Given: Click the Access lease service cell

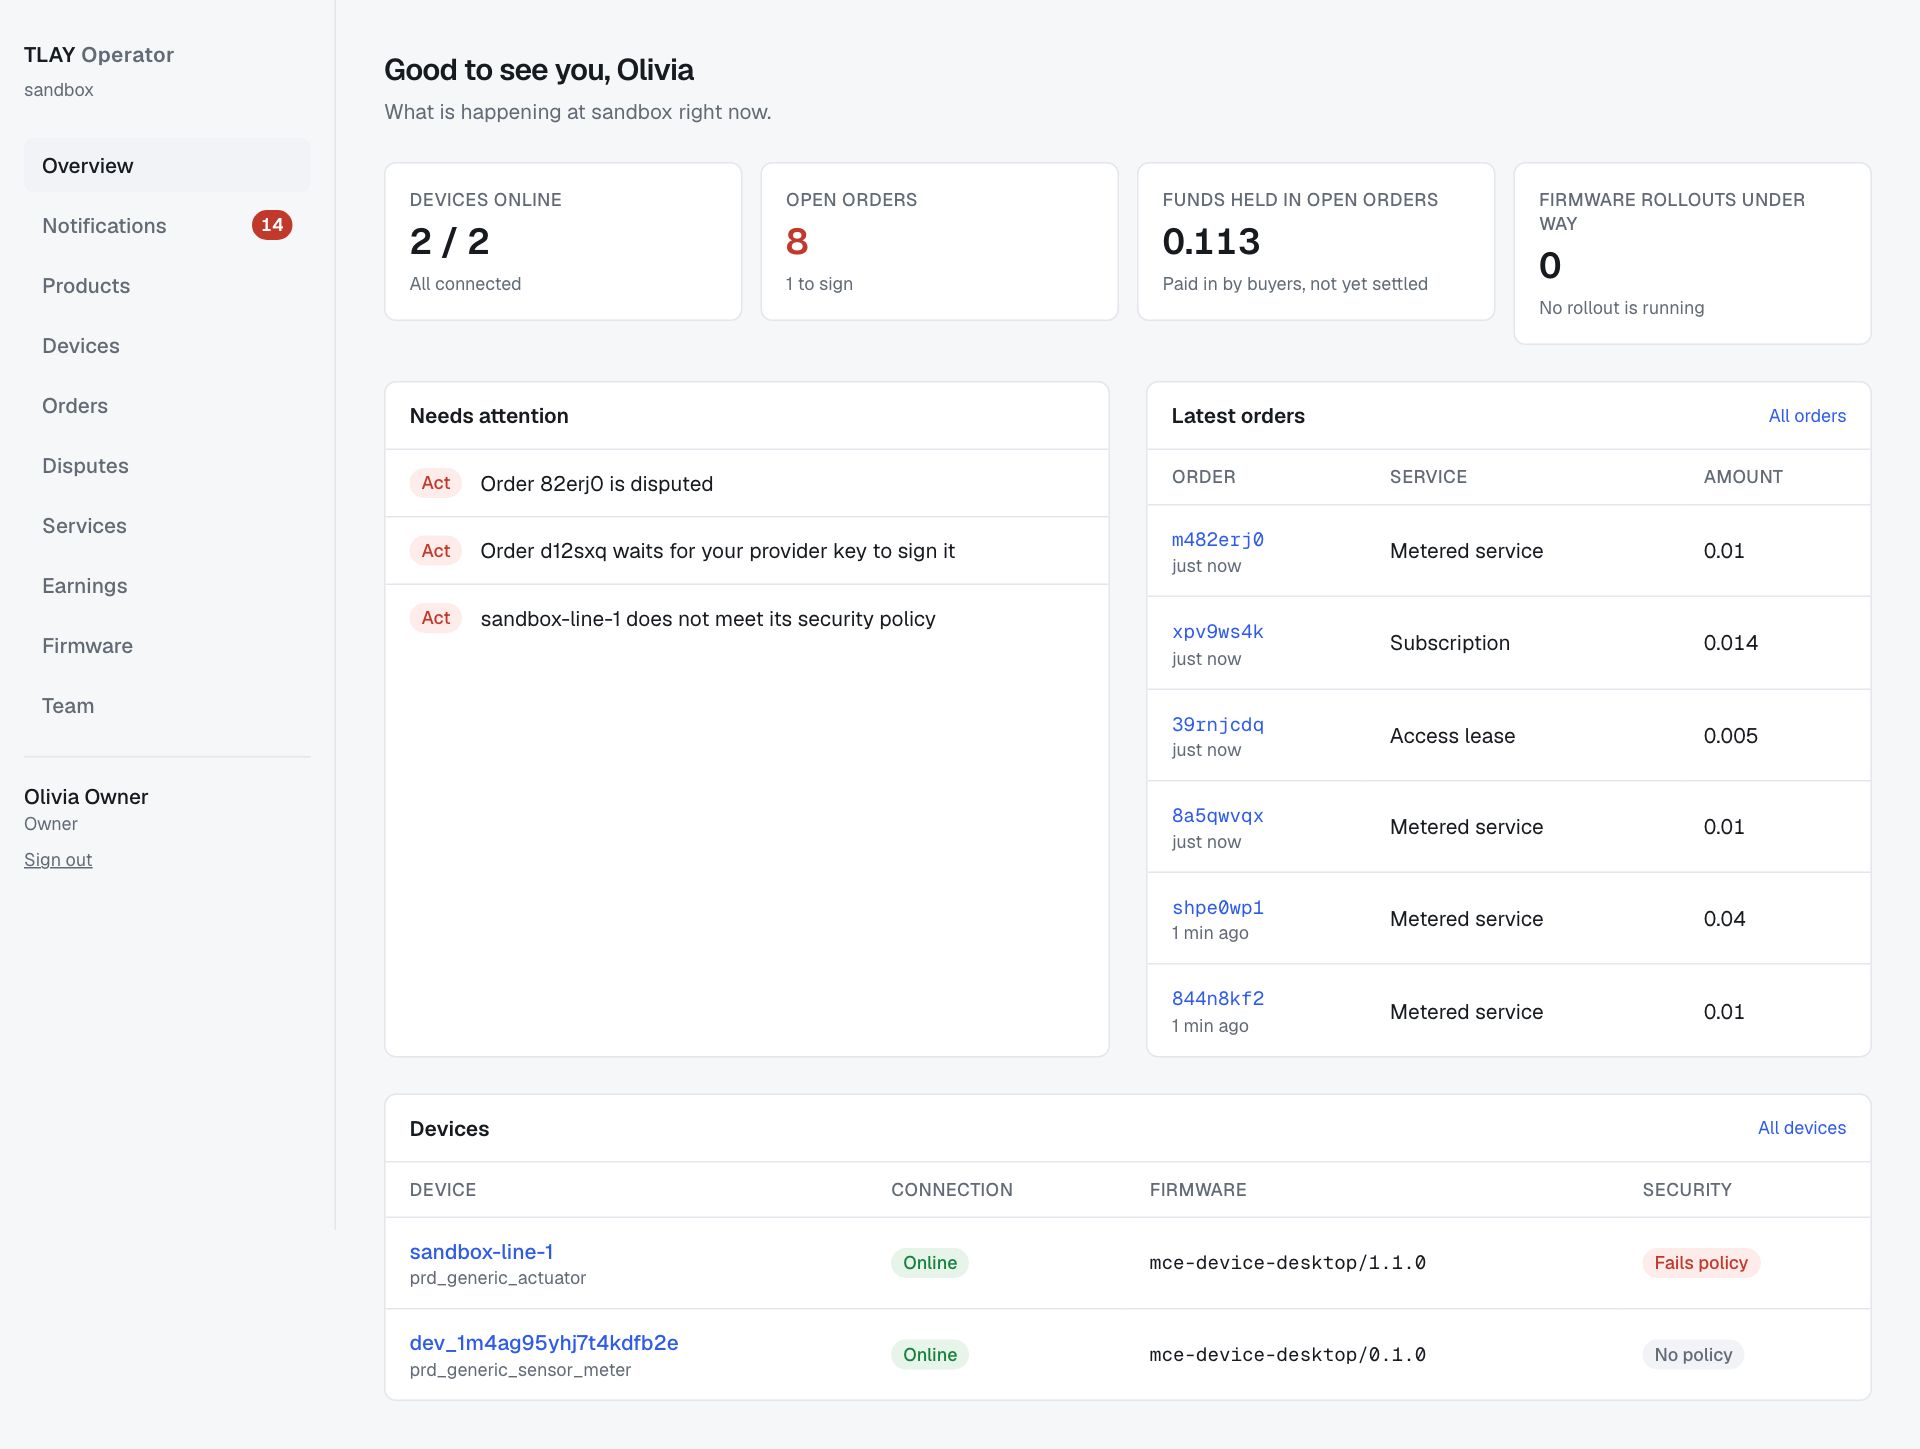Looking at the screenshot, I should pyautogui.click(x=1452, y=736).
